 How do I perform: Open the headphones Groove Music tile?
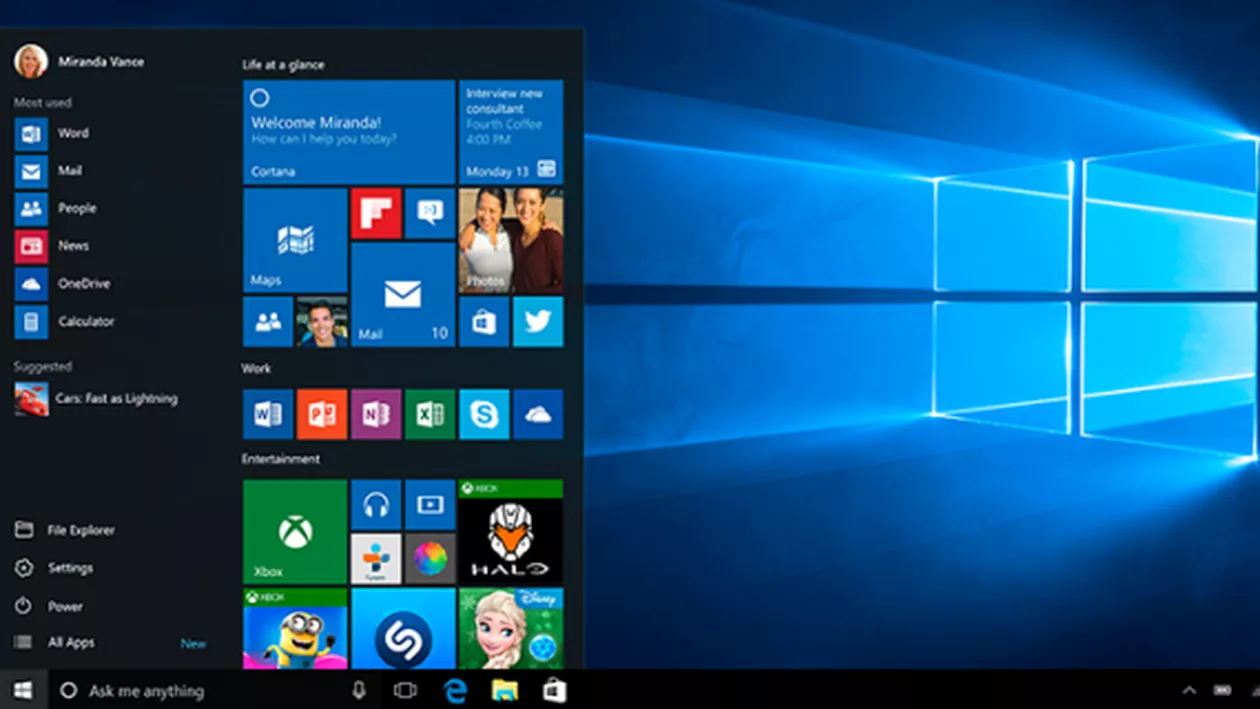[376, 505]
